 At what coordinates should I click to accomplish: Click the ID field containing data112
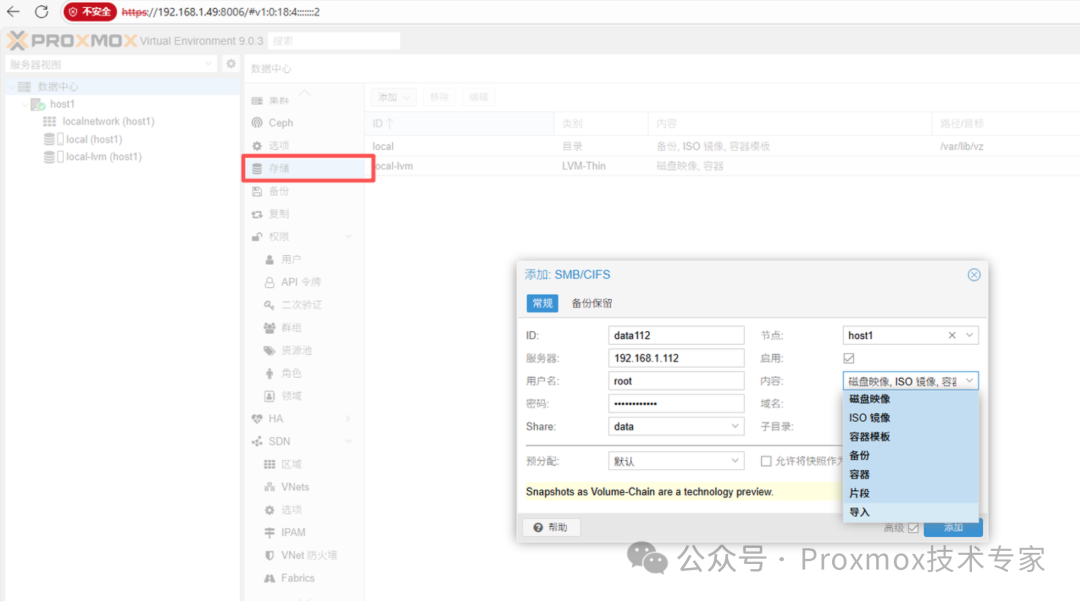(676, 335)
